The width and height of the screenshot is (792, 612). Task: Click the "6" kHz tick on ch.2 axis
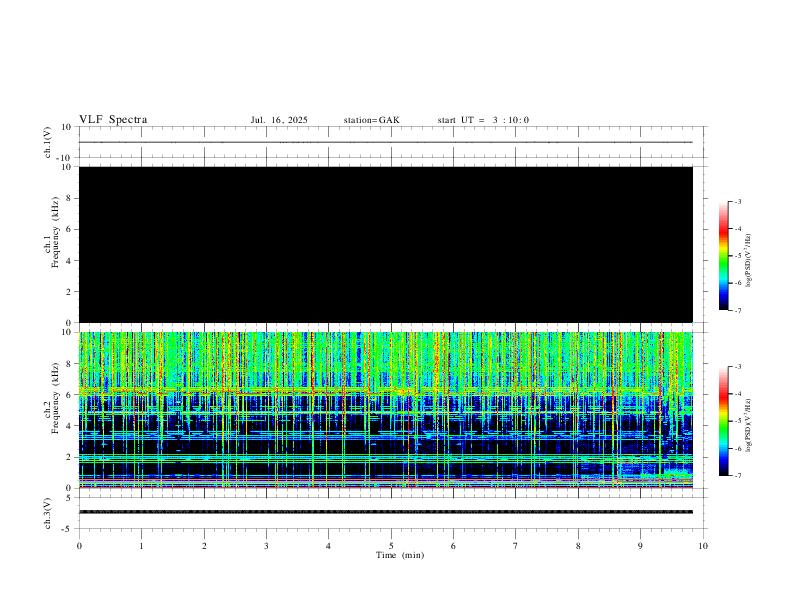[69, 395]
